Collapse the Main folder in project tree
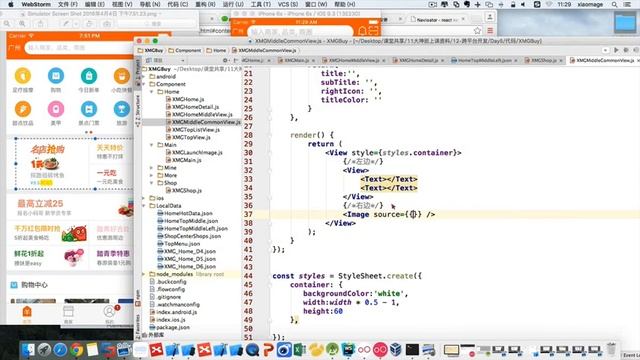 coord(151,145)
